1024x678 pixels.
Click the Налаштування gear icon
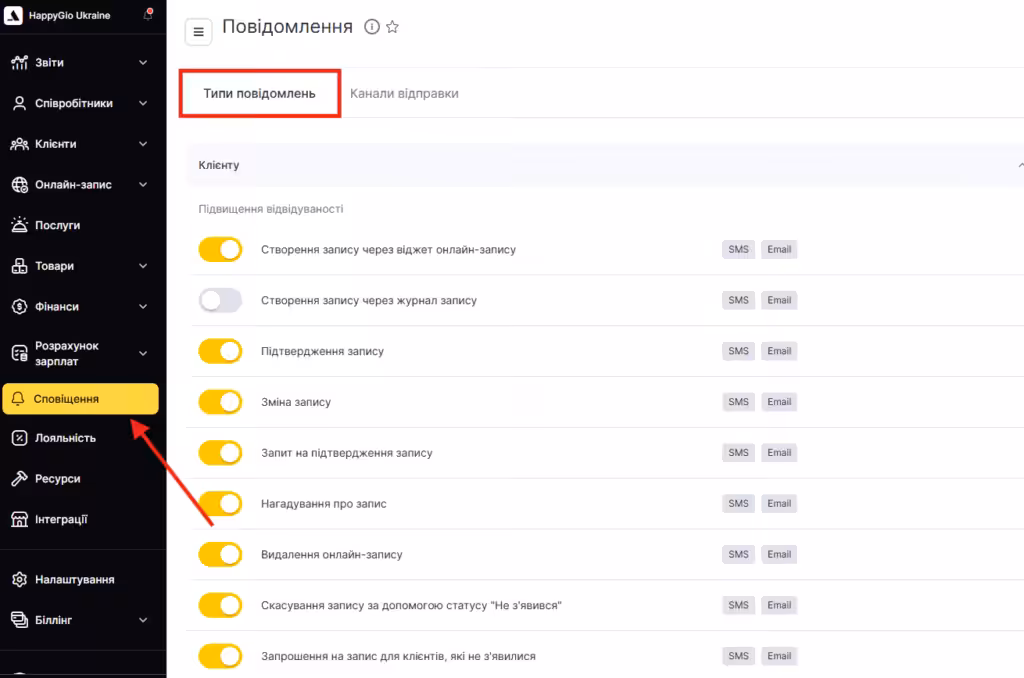(19, 580)
